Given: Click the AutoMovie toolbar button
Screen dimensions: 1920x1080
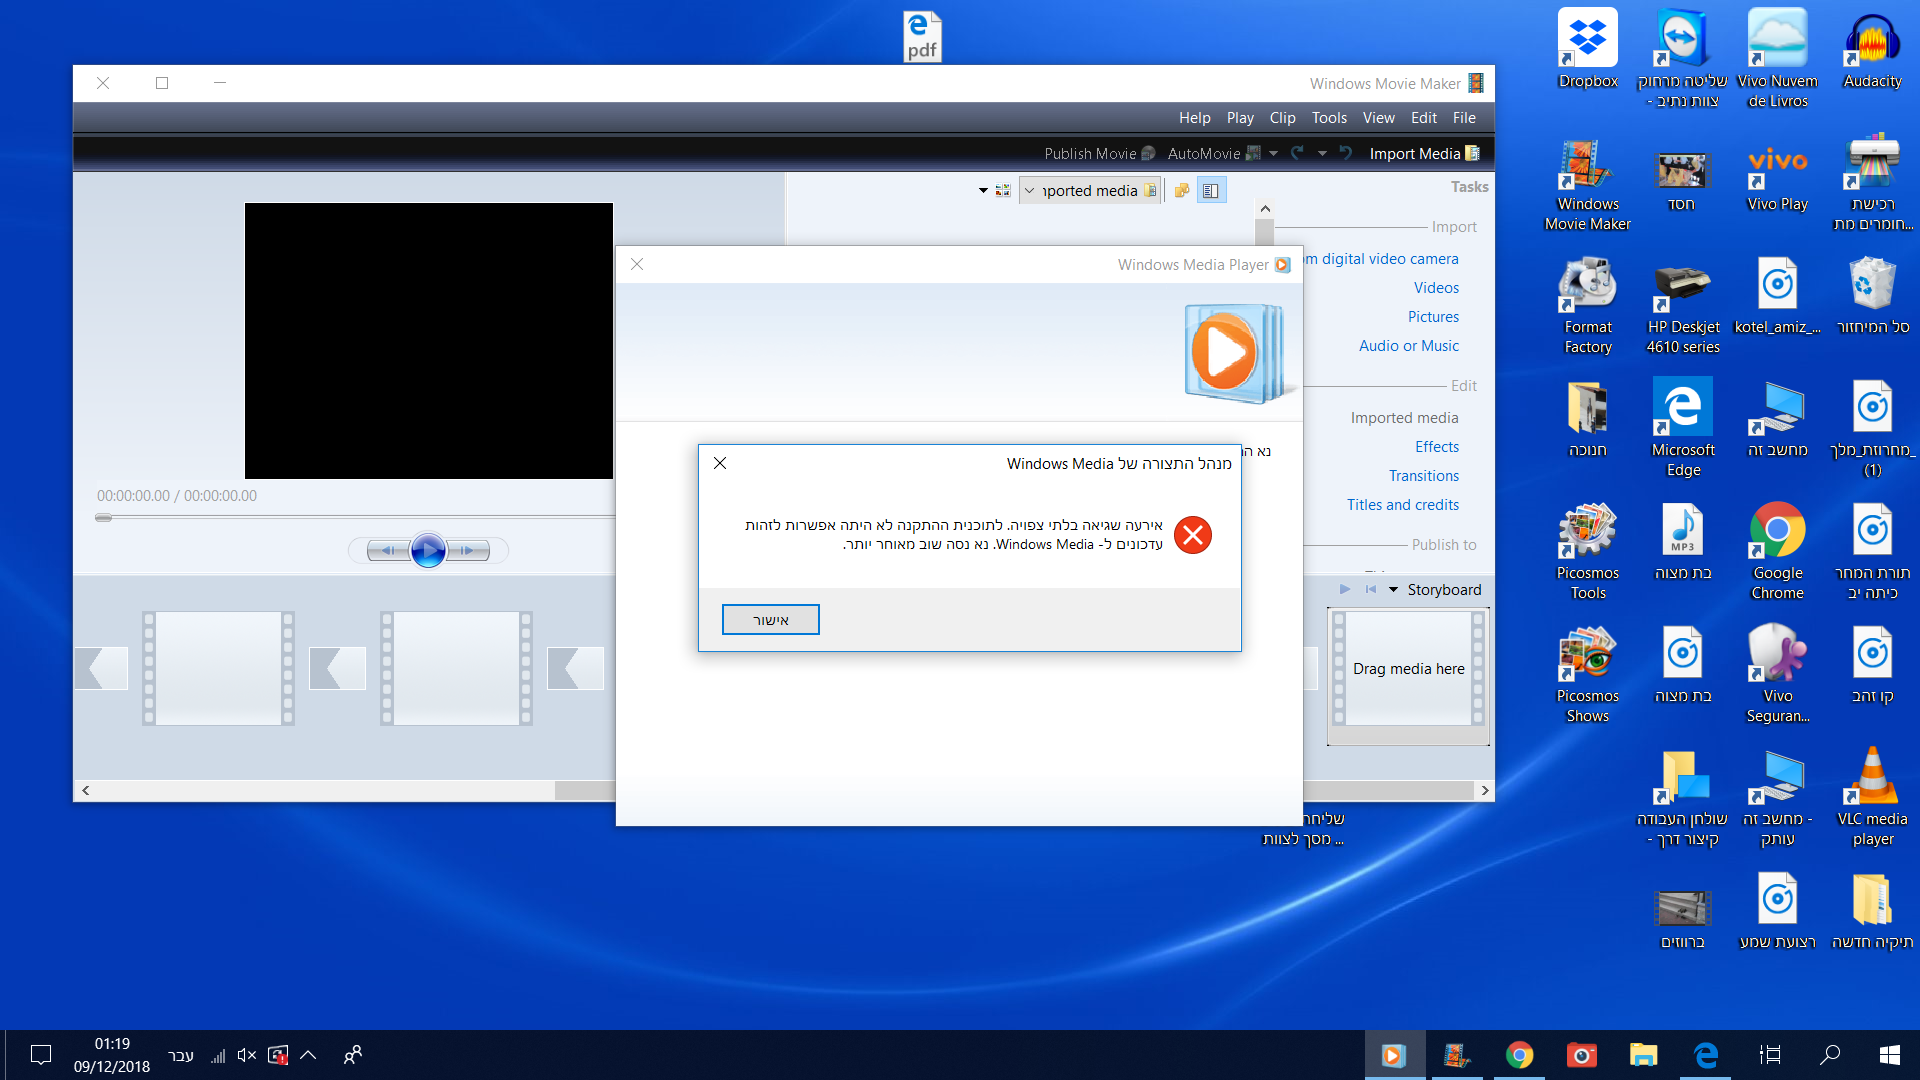Looking at the screenshot, I should coord(1214,153).
